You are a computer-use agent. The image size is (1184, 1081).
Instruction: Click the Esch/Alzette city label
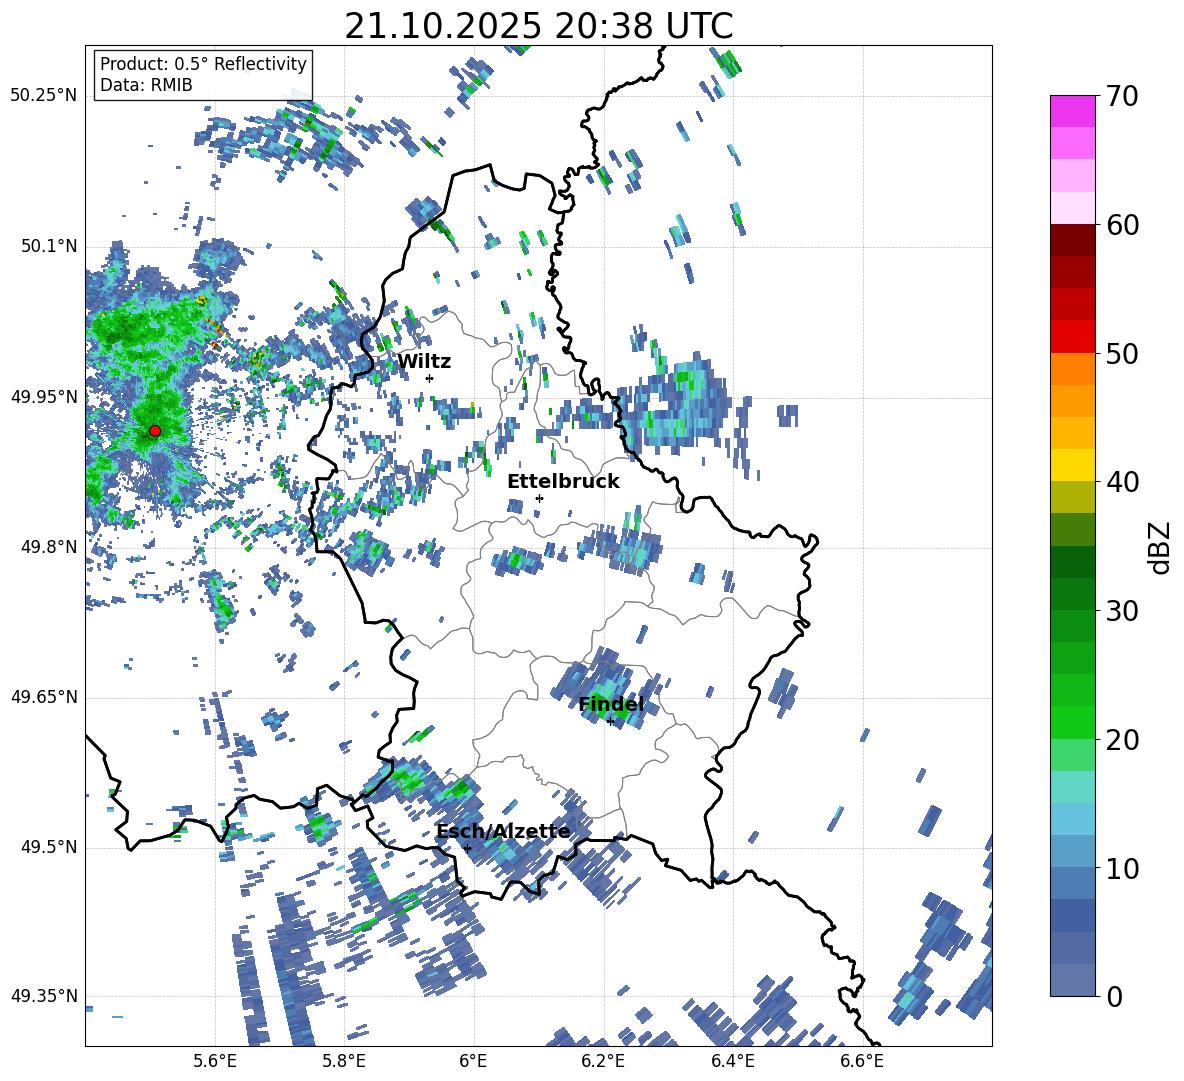[x=503, y=831]
